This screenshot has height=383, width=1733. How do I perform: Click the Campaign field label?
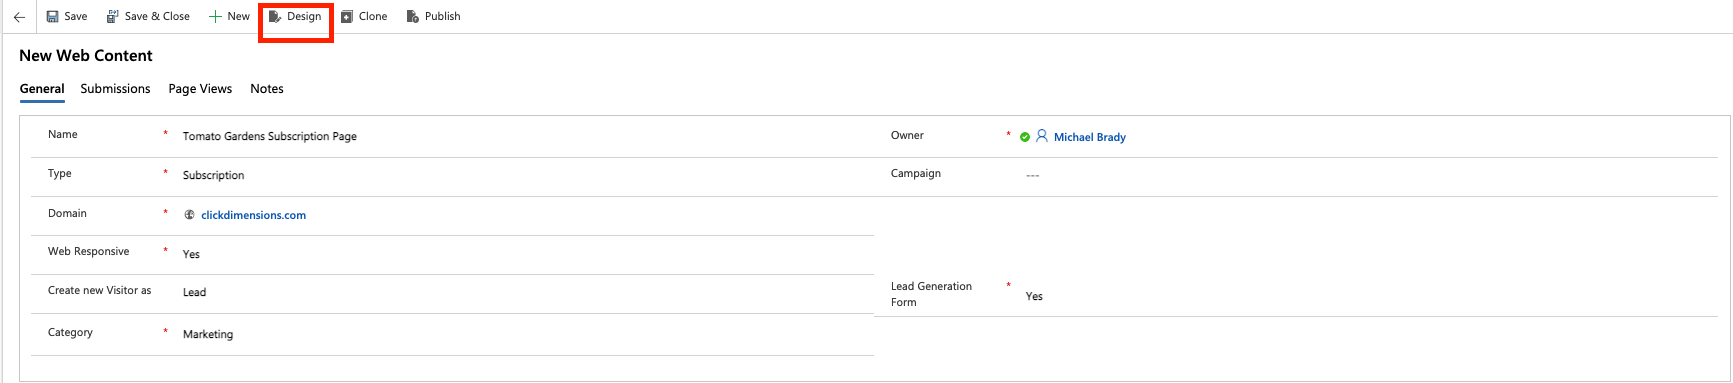[916, 173]
